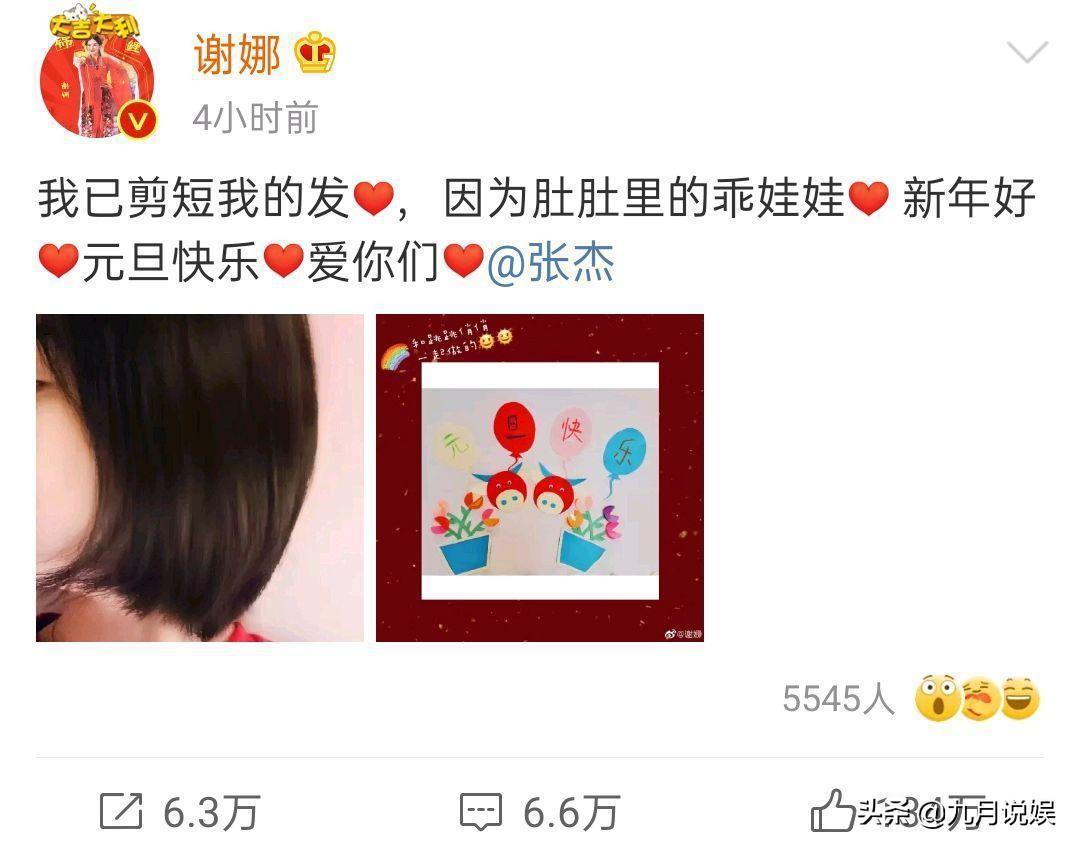Open the 谢娜 username link
Image resolution: width=1080 pixels, height=851 pixels.
[237, 55]
